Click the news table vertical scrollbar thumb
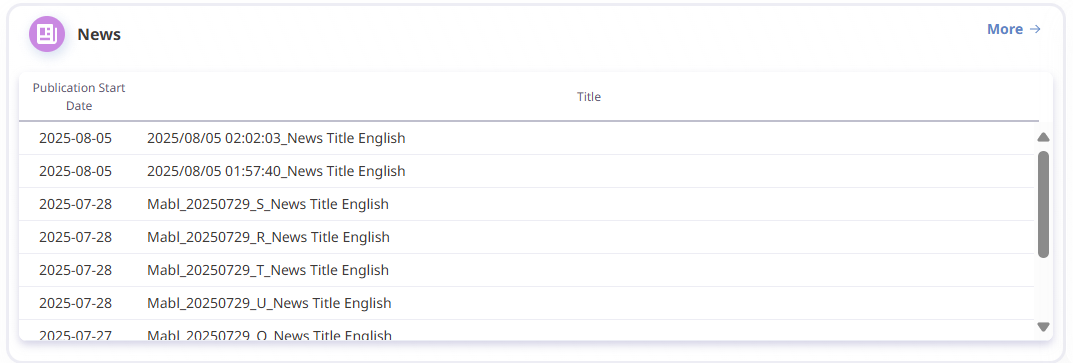 click(1043, 205)
